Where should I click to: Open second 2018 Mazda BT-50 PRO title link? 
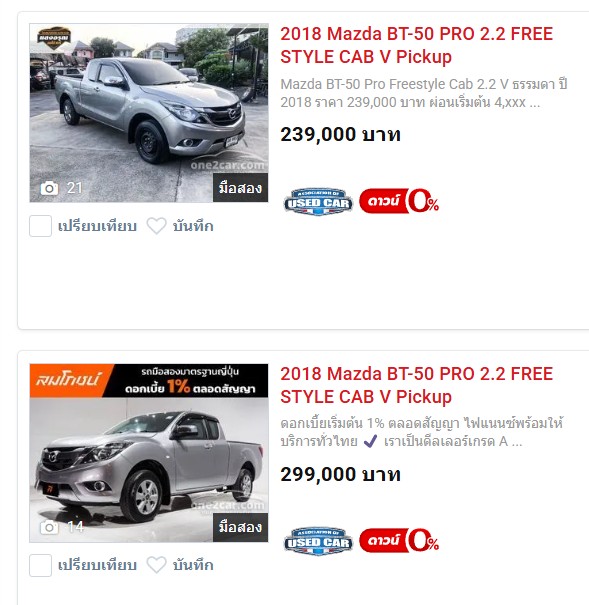point(417,385)
